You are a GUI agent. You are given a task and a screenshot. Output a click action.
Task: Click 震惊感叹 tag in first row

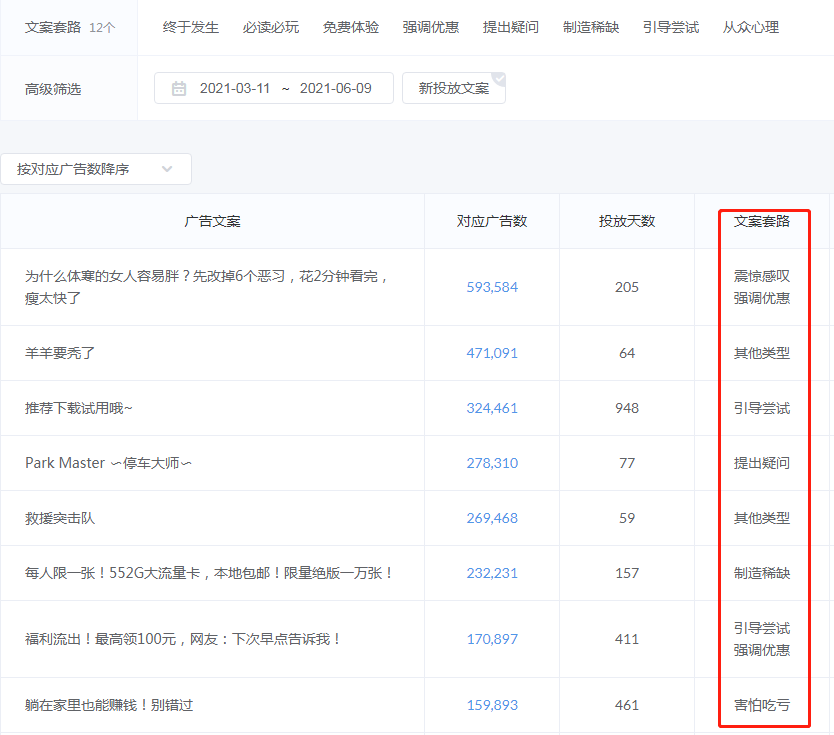coord(762,276)
